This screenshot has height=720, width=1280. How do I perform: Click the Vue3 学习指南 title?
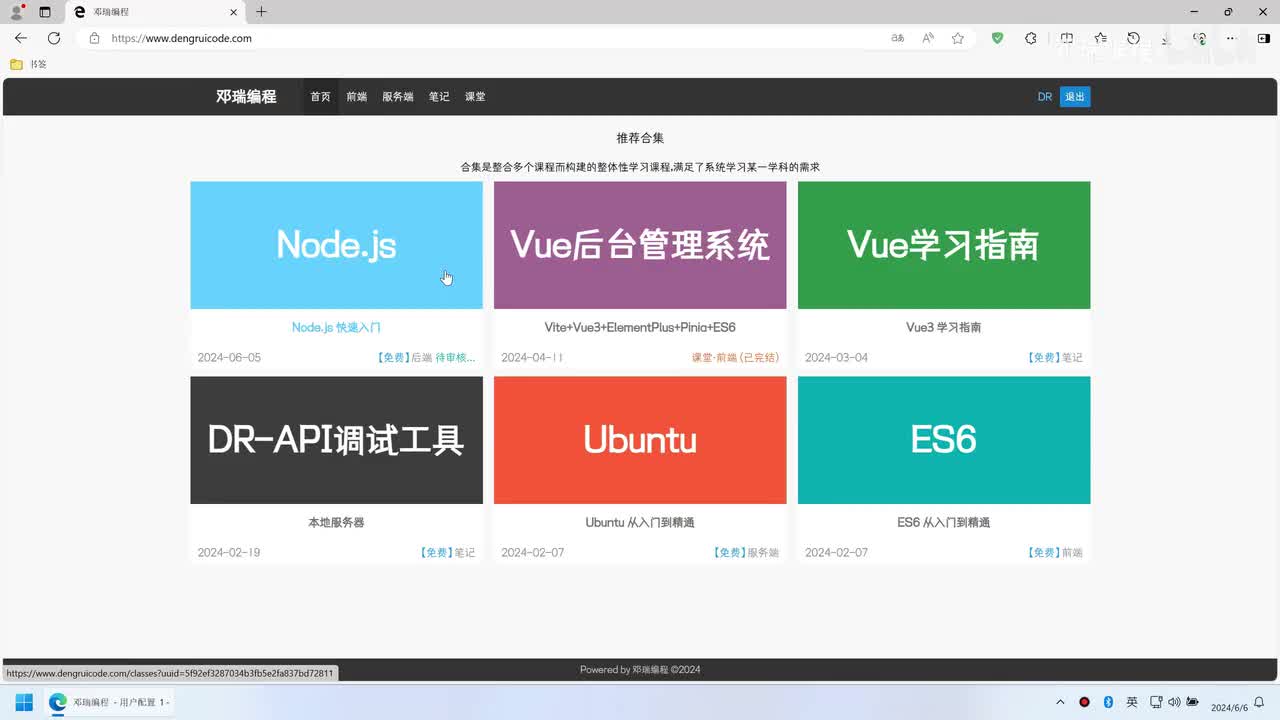click(x=944, y=327)
